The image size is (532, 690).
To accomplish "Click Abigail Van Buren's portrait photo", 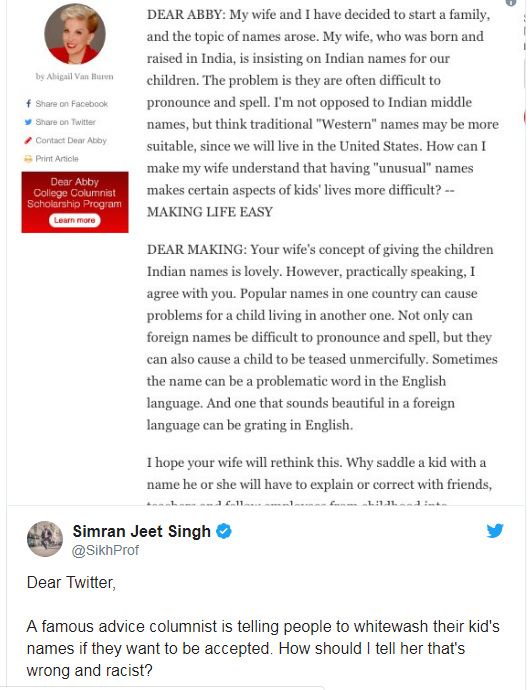I will point(75,34).
